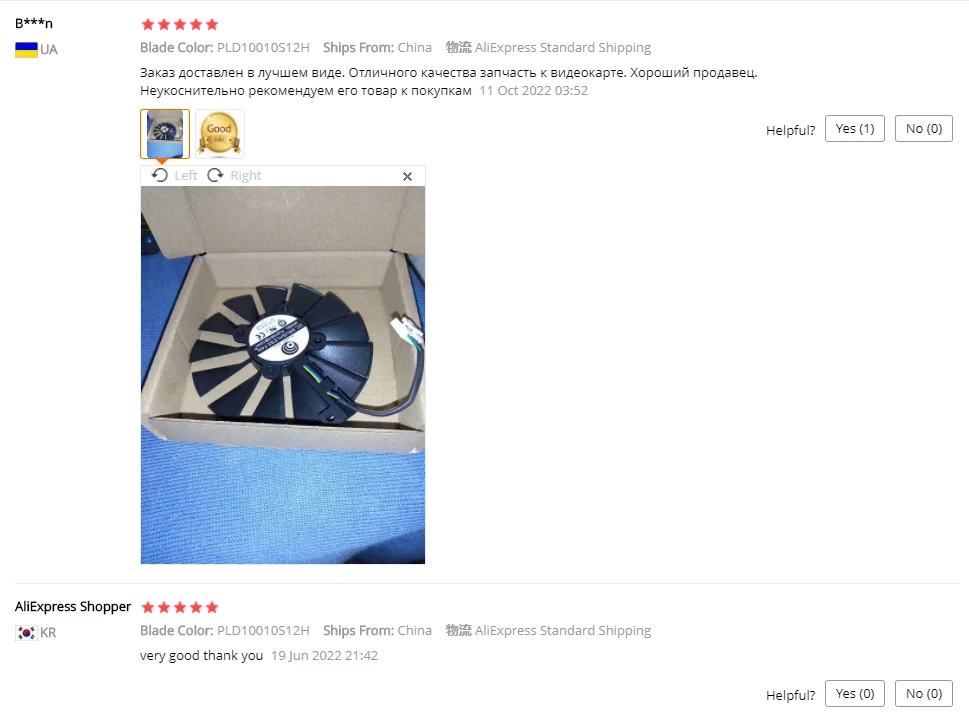Click the 'very good thank you' review text
Viewport: 969px width, 725px height.
pos(201,656)
